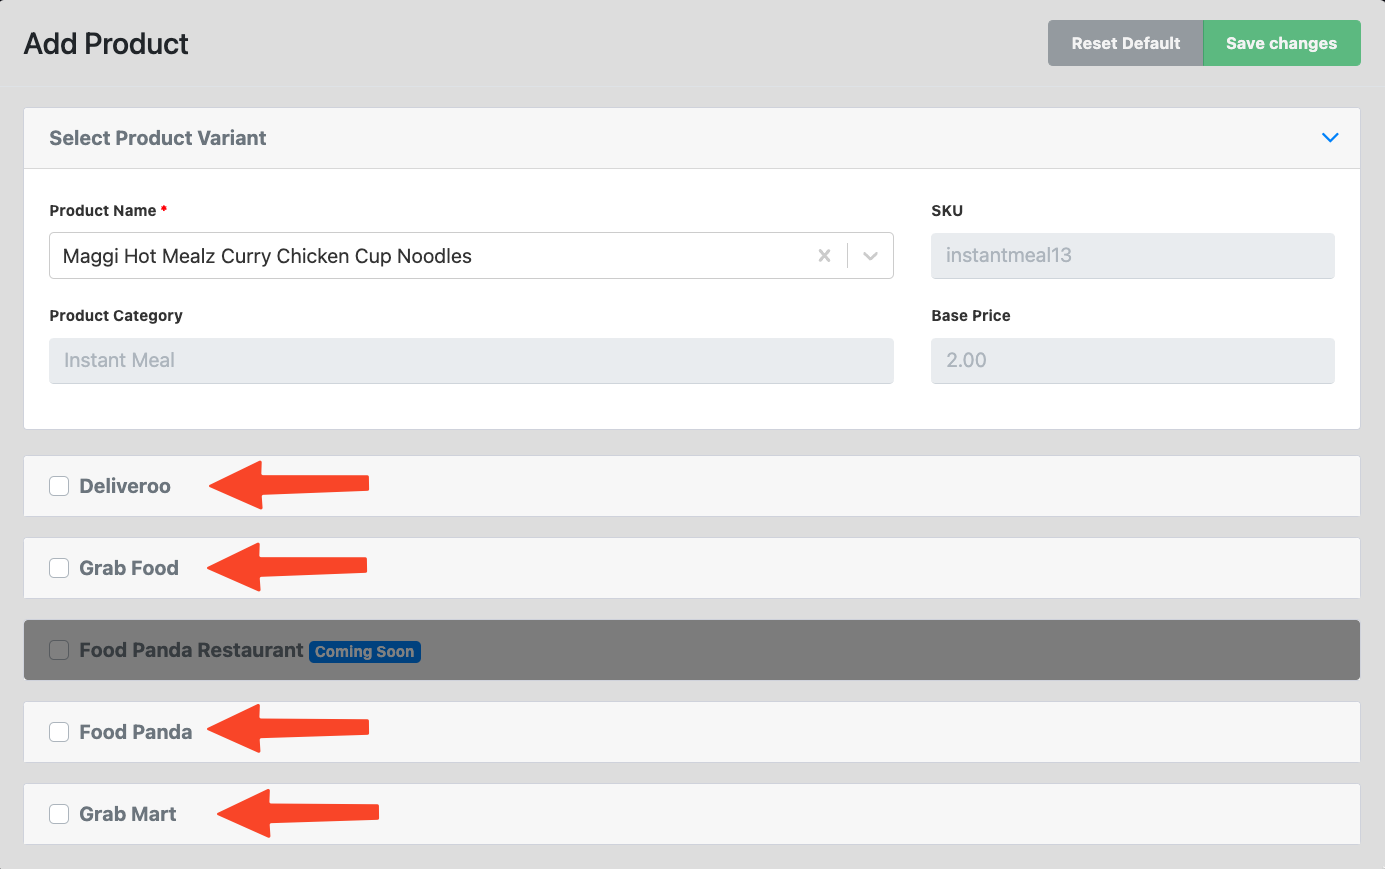Toggle the Grab Mart checkbox
The image size is (1385, 869).
point(60,814)
